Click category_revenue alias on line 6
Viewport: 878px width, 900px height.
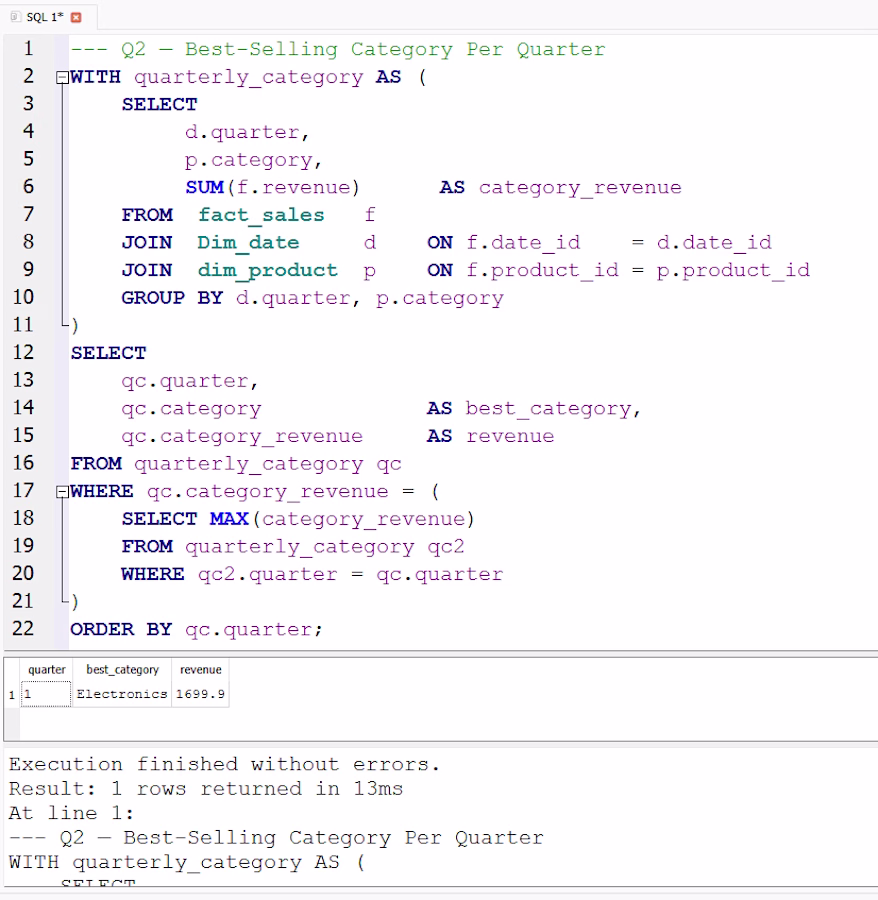pos(580,188)
